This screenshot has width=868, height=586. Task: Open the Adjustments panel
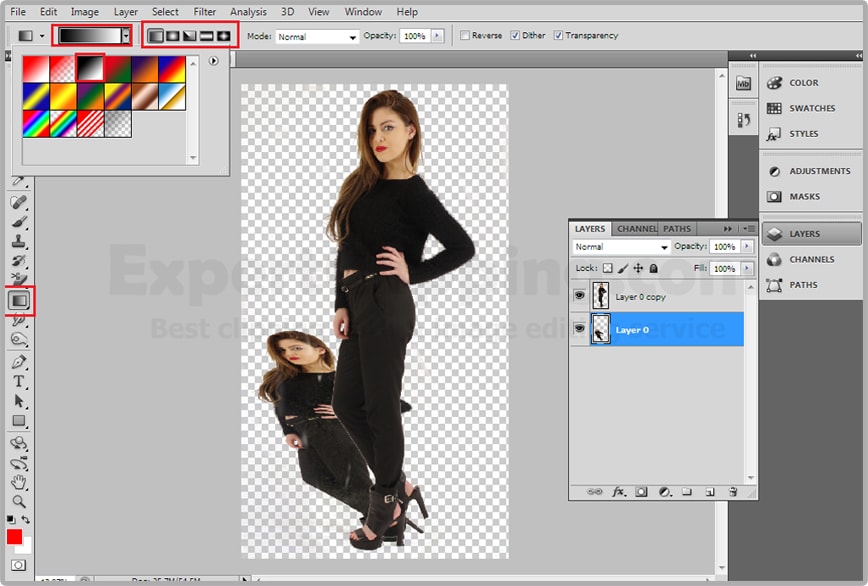click(x=819, y=171)
